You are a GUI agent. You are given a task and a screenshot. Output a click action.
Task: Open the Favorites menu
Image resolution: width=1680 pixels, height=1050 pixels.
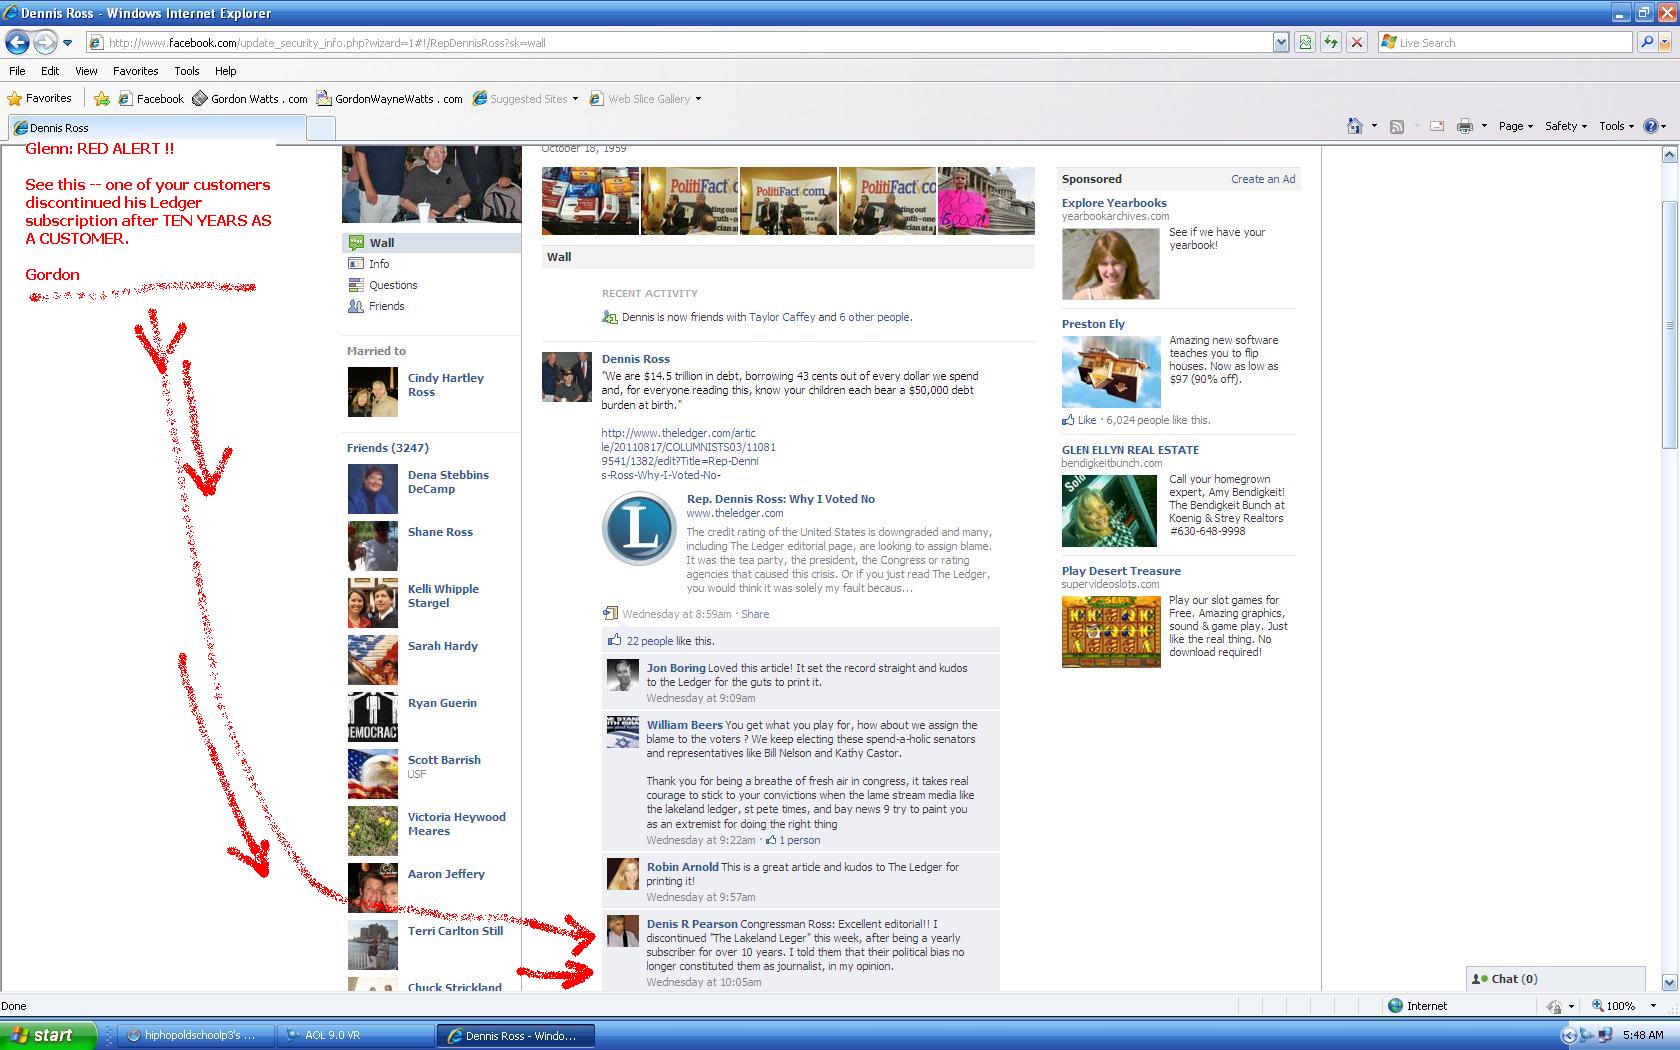pyautogui.click(x=135, y=71)
